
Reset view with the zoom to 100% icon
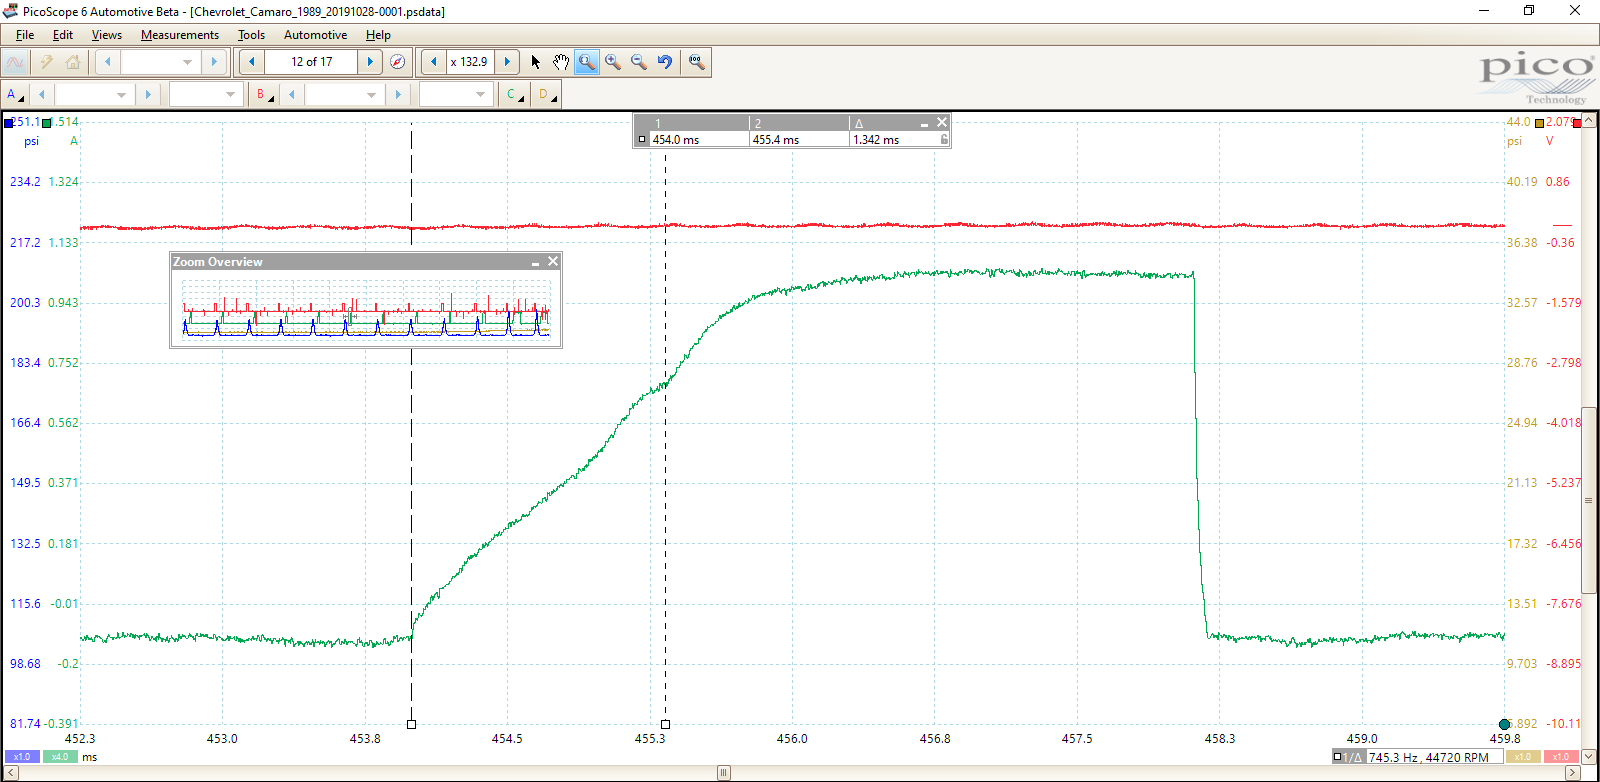pyautogui.click(x=696, y=62)
